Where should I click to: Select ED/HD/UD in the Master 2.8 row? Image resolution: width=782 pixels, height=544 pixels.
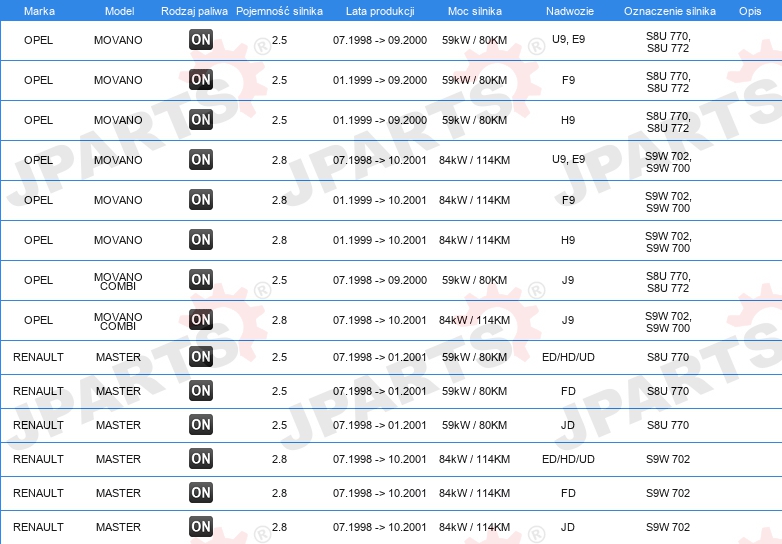569,459
